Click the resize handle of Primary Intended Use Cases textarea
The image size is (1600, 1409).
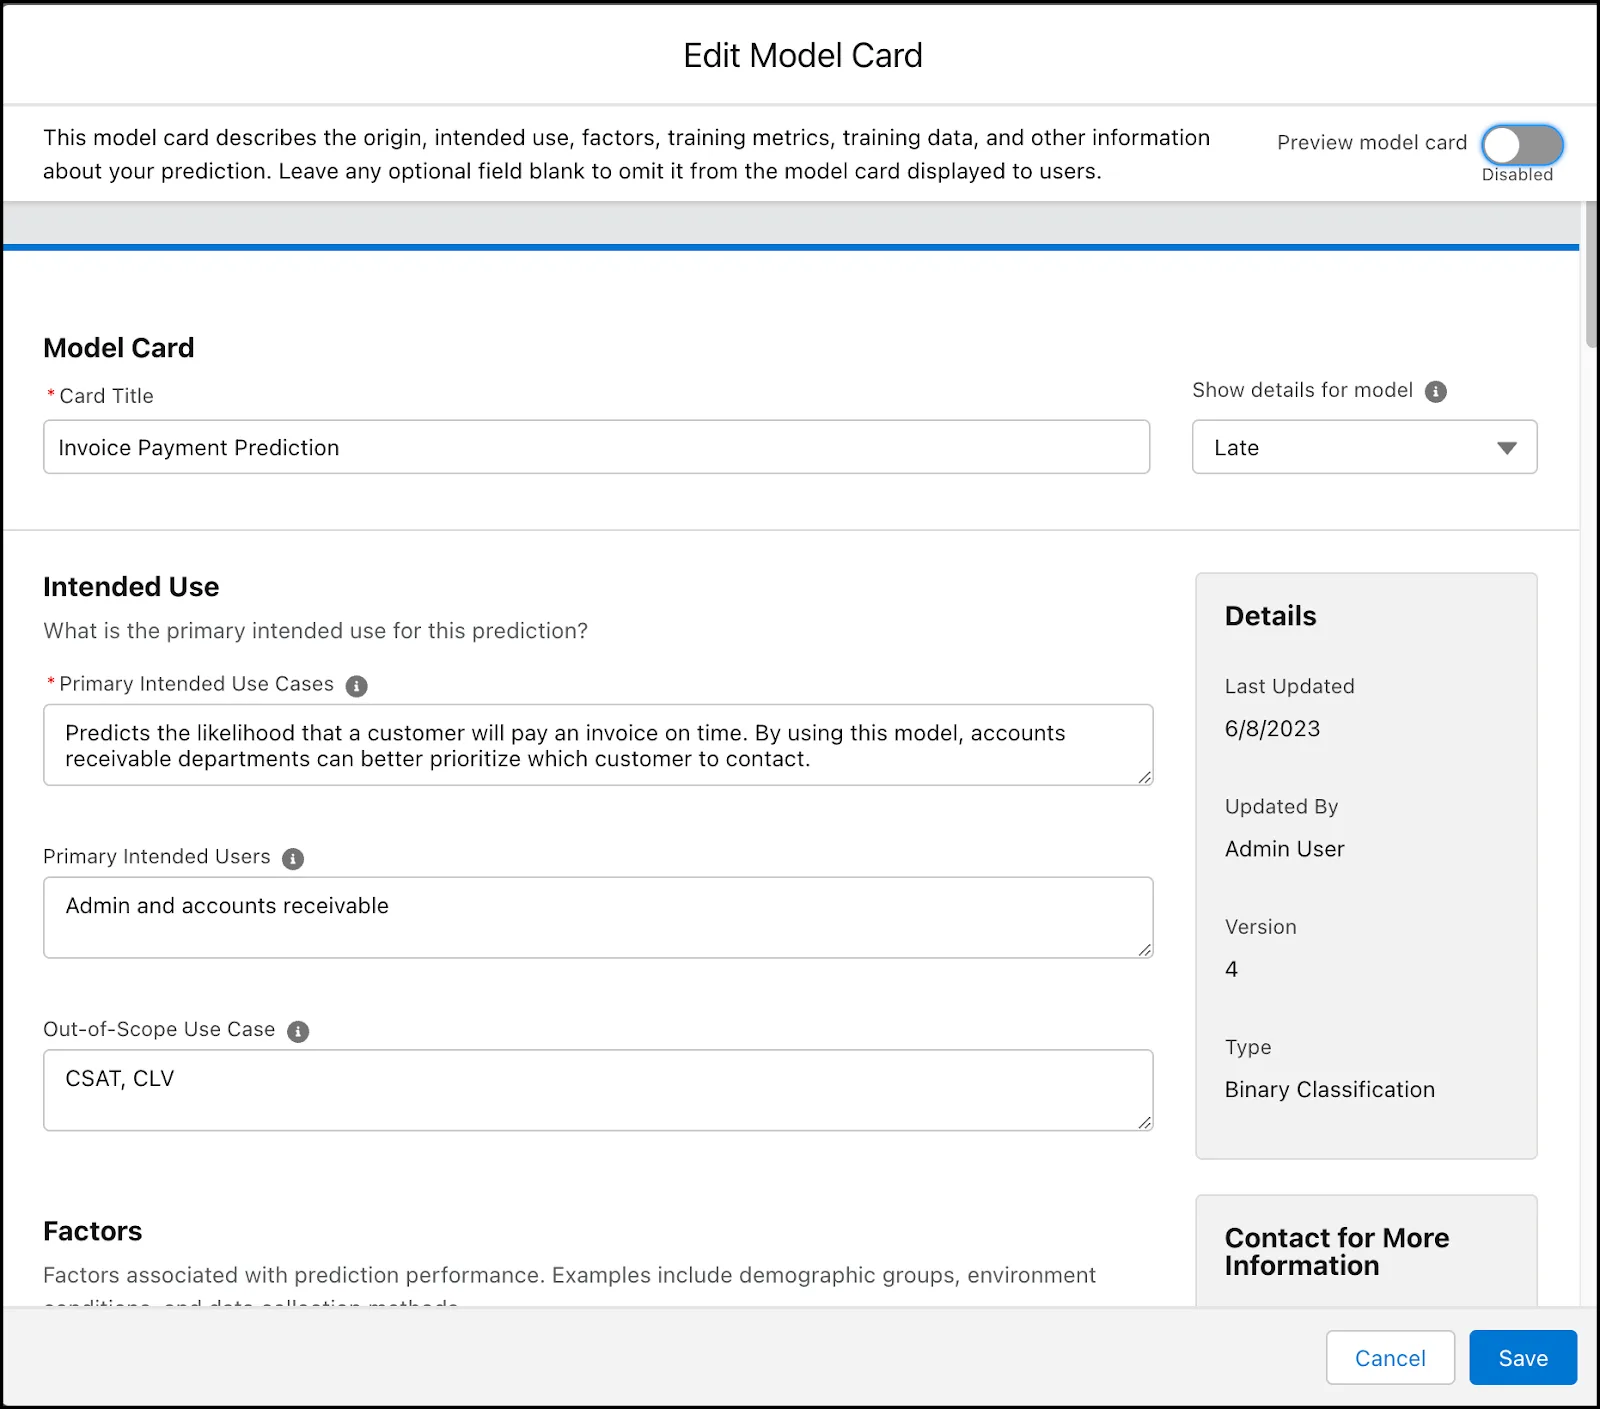pyautogui.click(x=1144, y=777)
